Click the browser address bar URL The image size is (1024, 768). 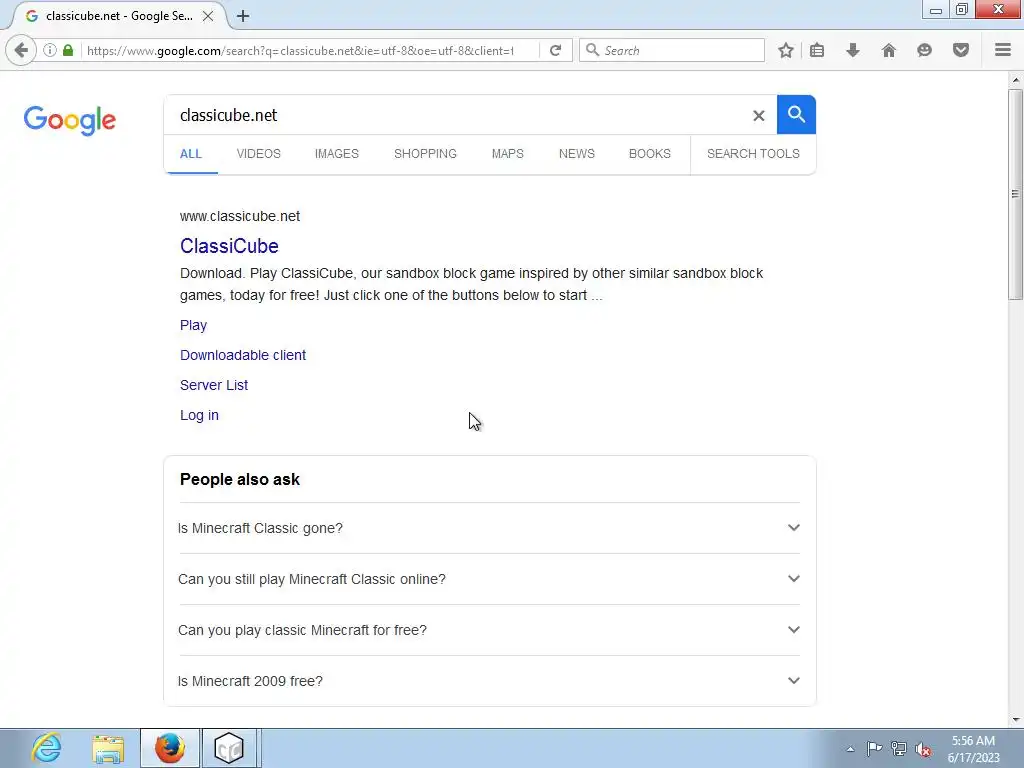point(300,50)
